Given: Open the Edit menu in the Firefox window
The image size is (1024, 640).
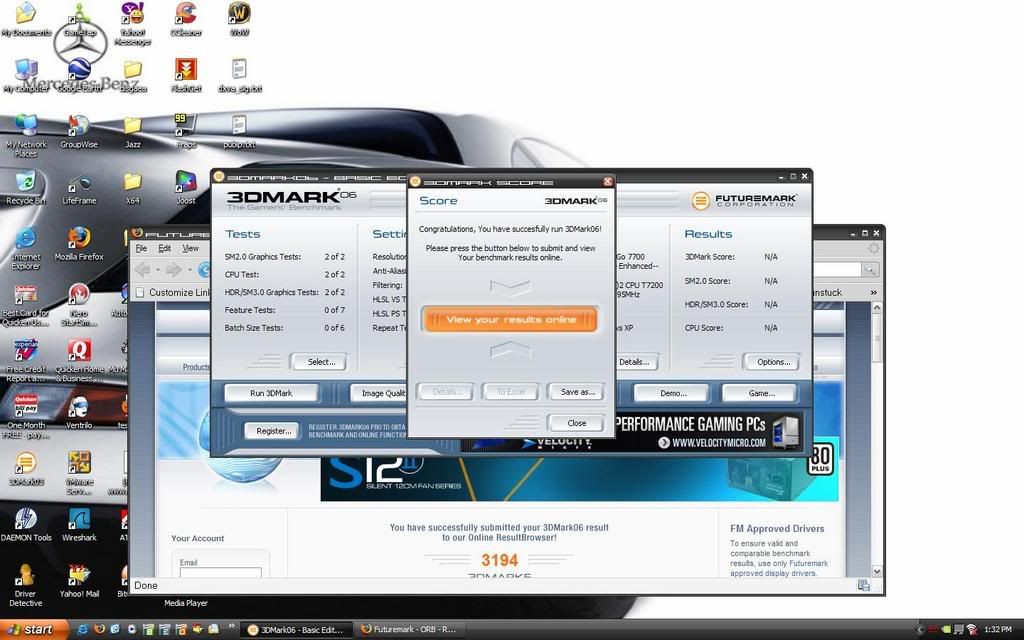Looking at the screenshot, I should (165, 248).
